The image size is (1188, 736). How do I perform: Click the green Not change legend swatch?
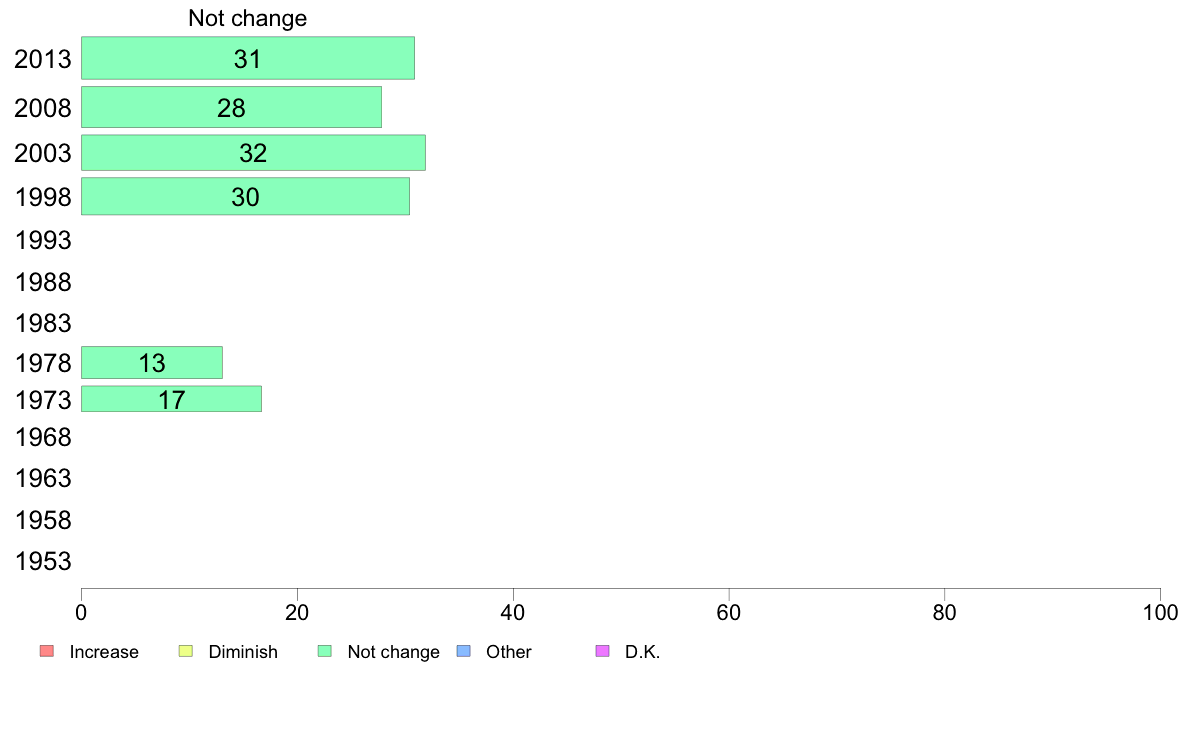pyautogui.click(x=325, y=651)
